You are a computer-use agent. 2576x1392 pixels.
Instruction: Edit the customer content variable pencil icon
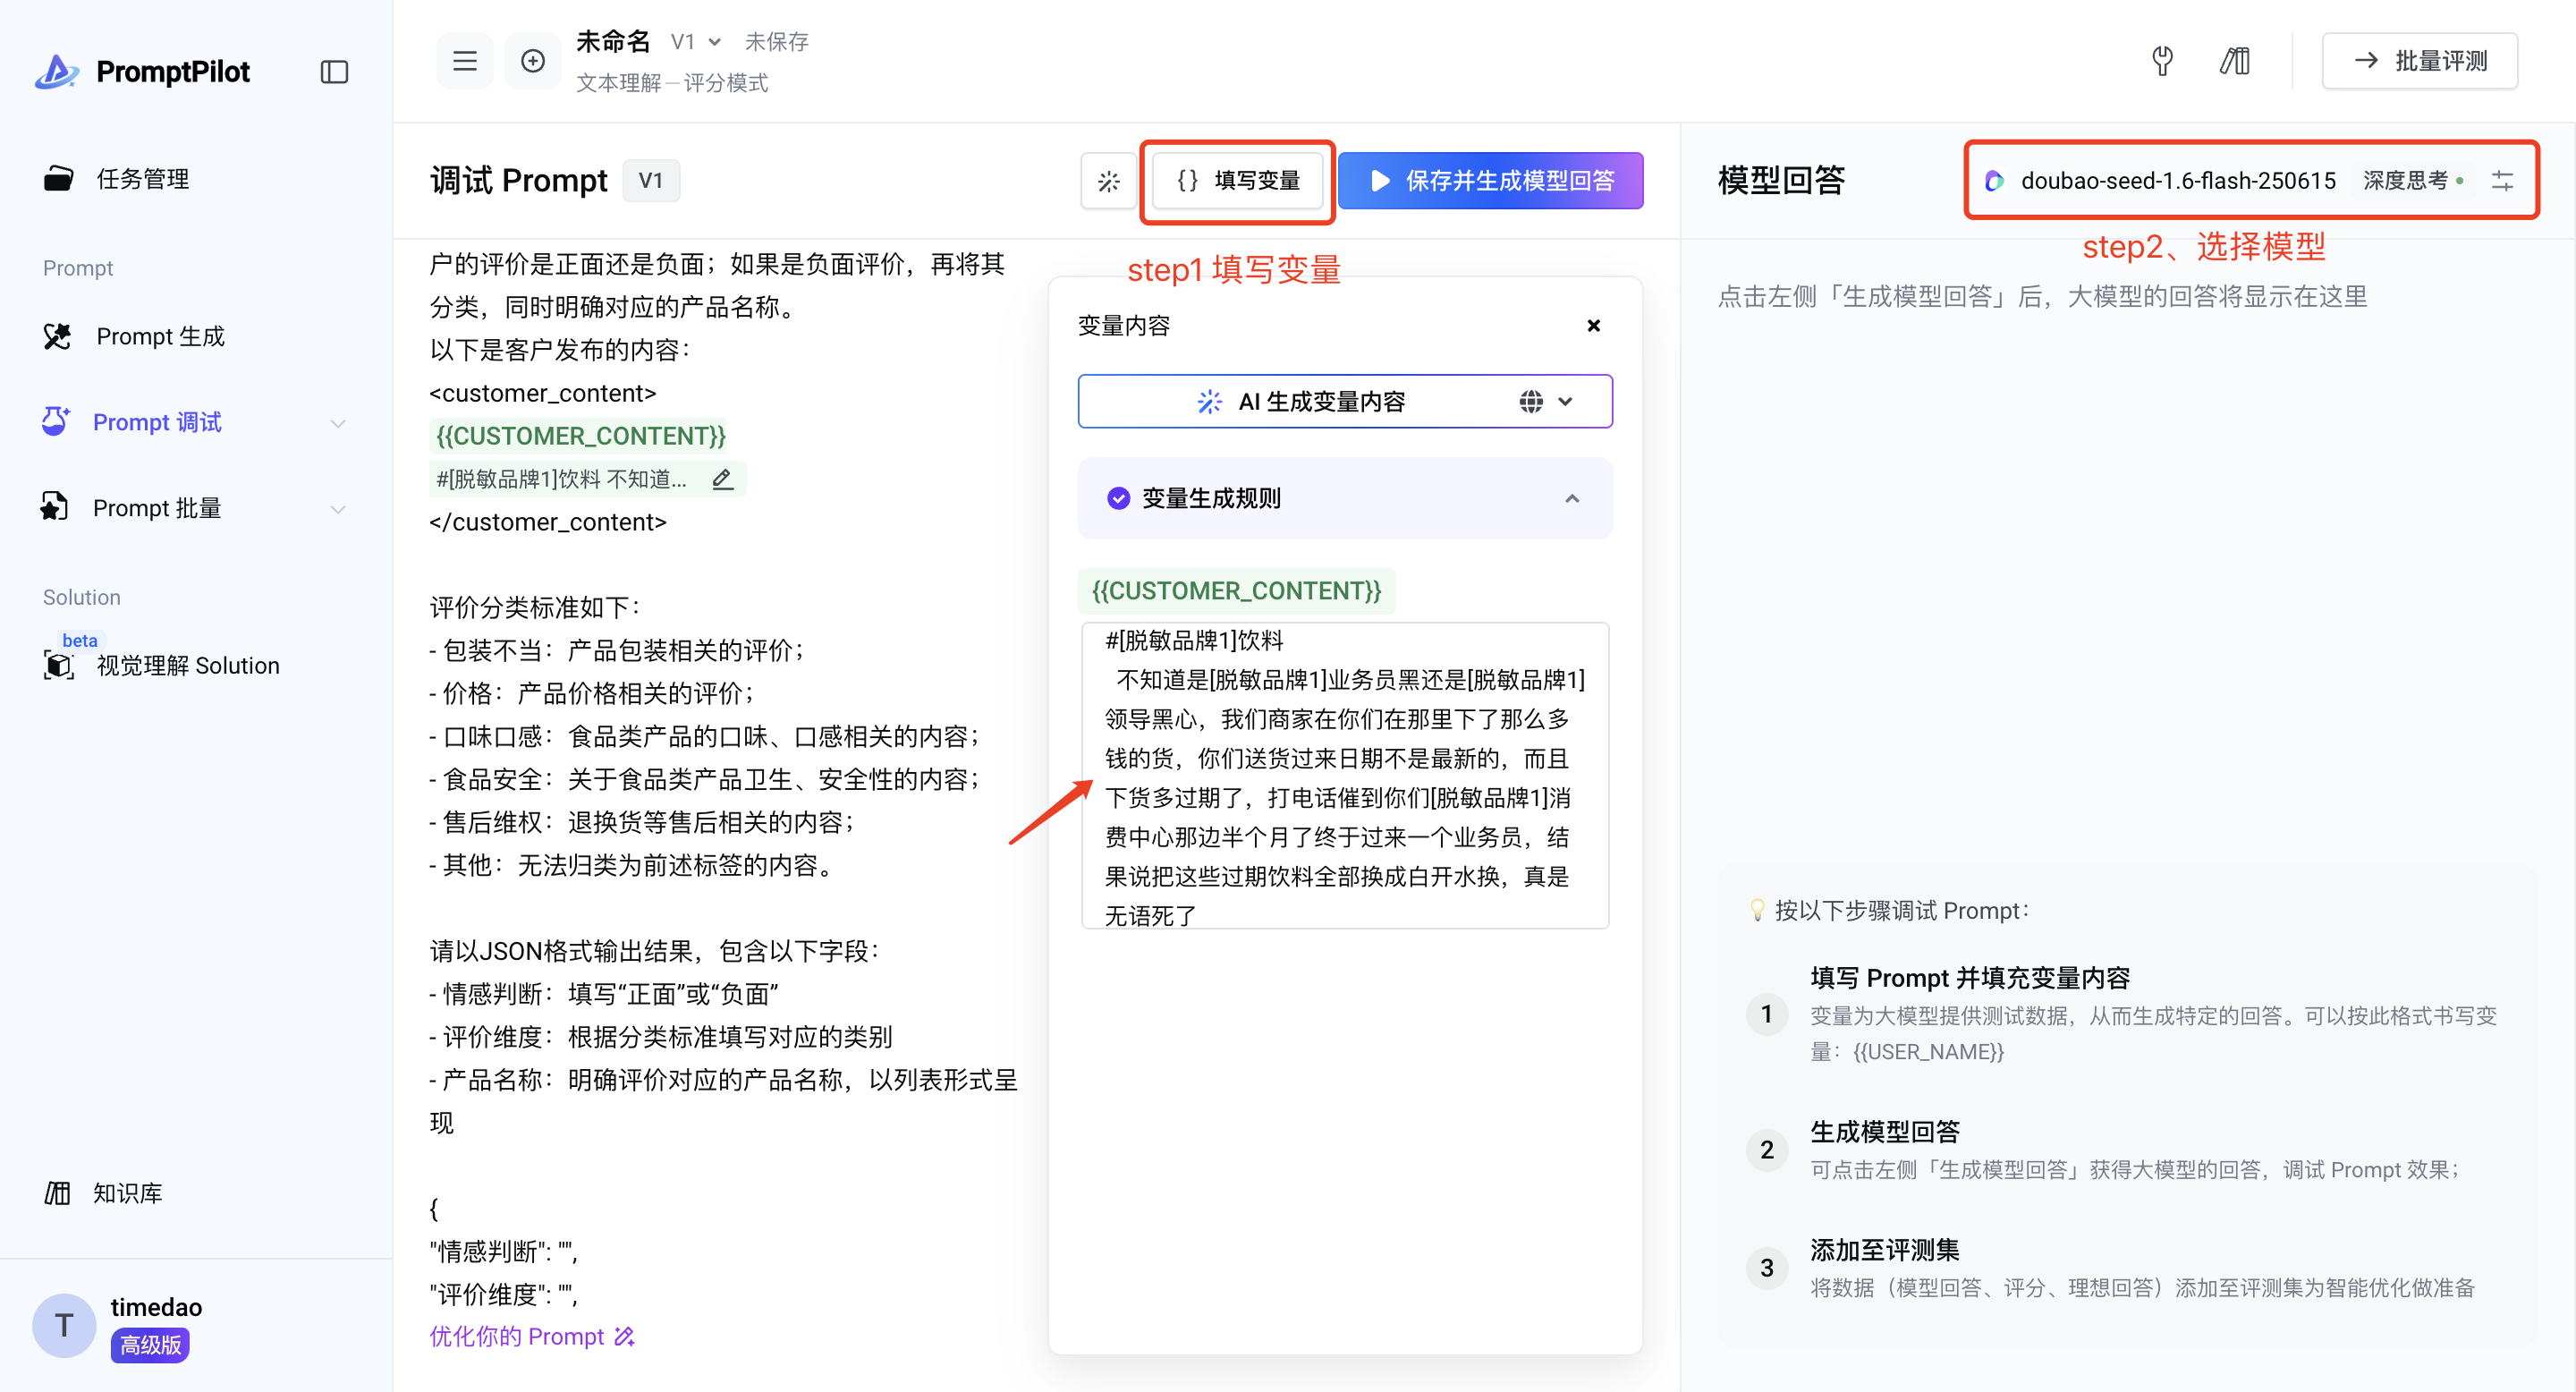click(x=722, y=479)
